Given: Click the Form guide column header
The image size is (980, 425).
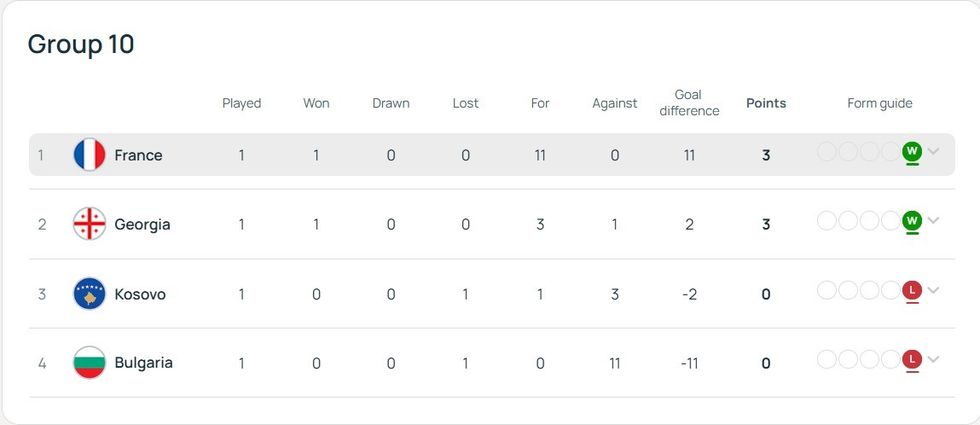Looking at the screenshot, I should click(880, 103).
